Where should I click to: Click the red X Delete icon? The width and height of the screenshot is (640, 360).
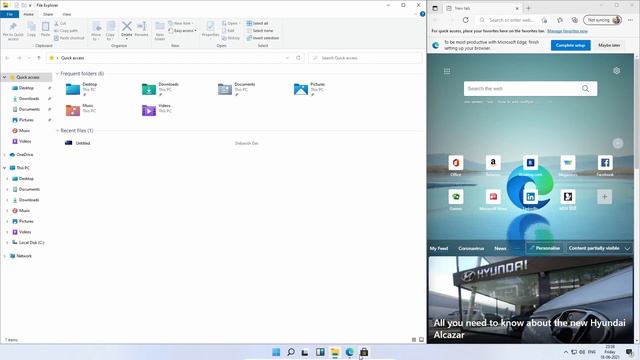[x=127, y=27]
